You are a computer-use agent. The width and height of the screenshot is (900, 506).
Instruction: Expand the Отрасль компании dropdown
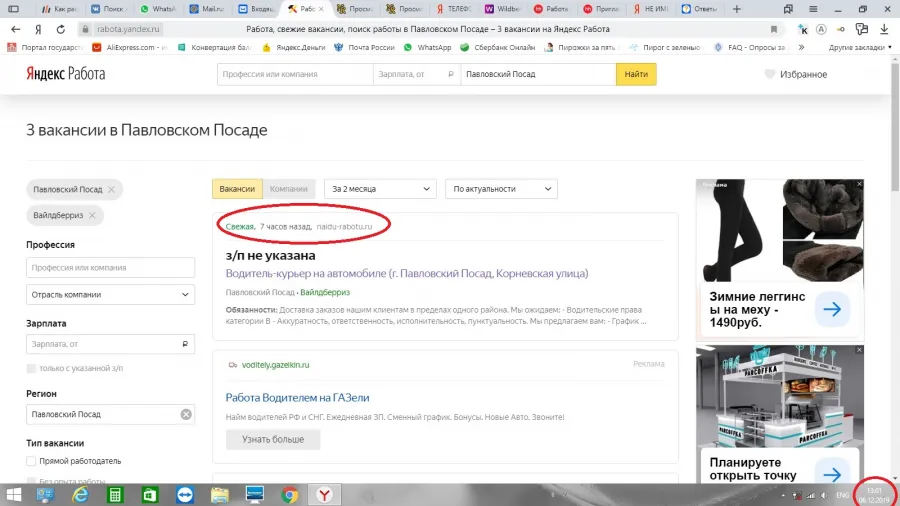coord(110,294)
